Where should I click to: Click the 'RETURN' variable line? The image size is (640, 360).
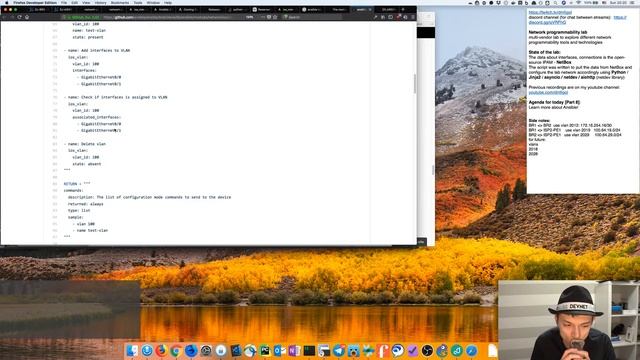77,184
